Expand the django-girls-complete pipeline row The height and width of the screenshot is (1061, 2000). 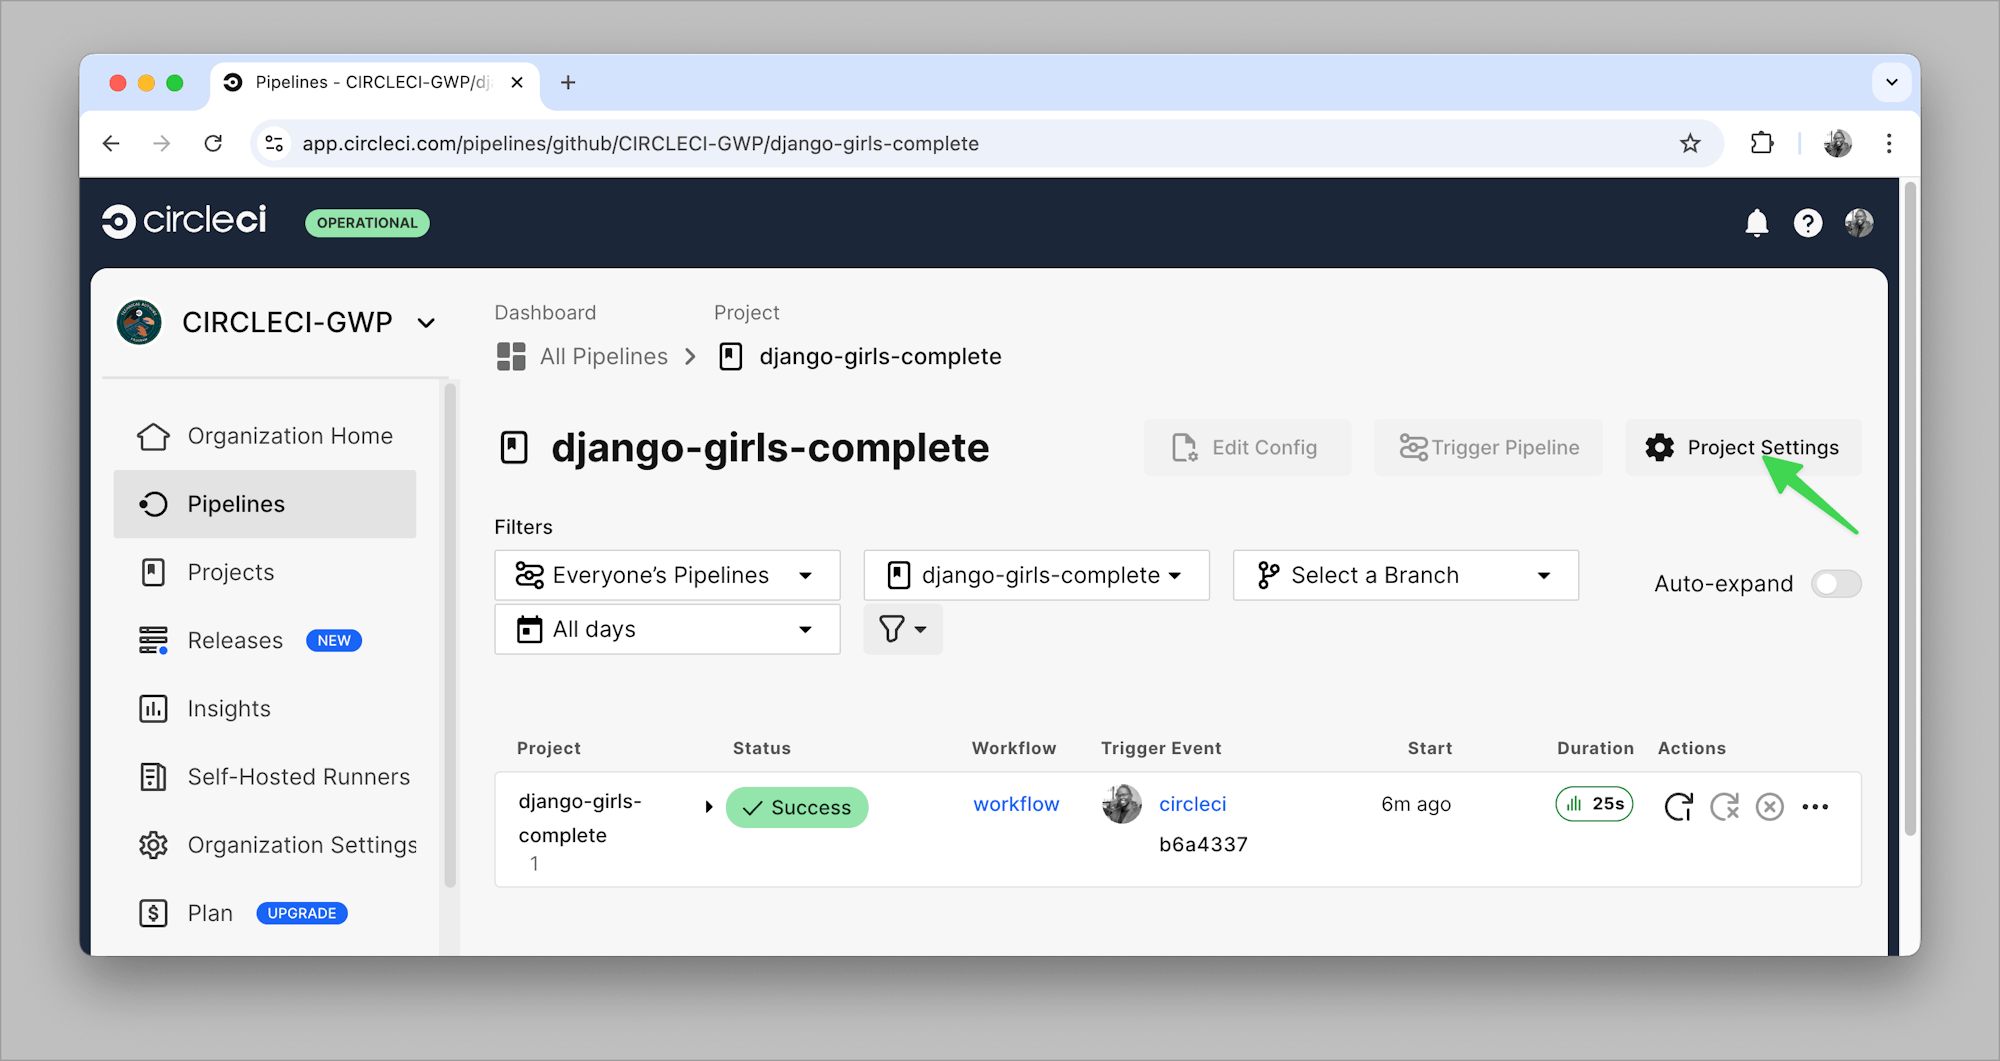click(x=708, y=807)
